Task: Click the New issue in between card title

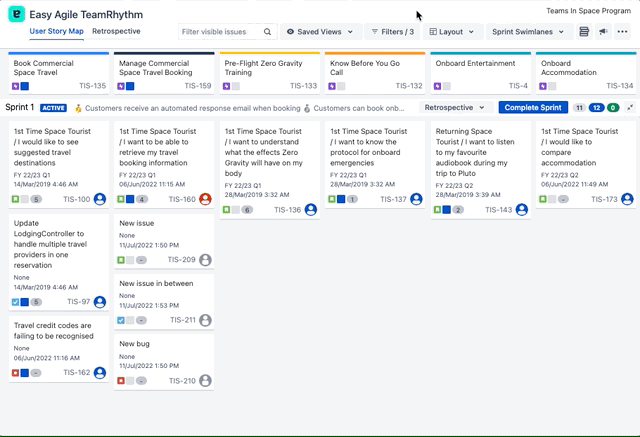Action: (156, 283)
